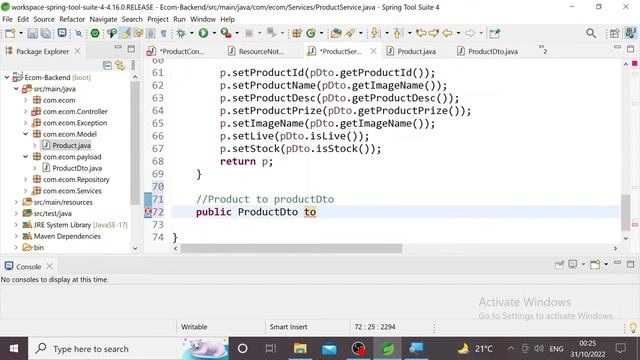640x360 pixels.
Task: Click the Run with Coverage icon
Action: pos(226,33)
